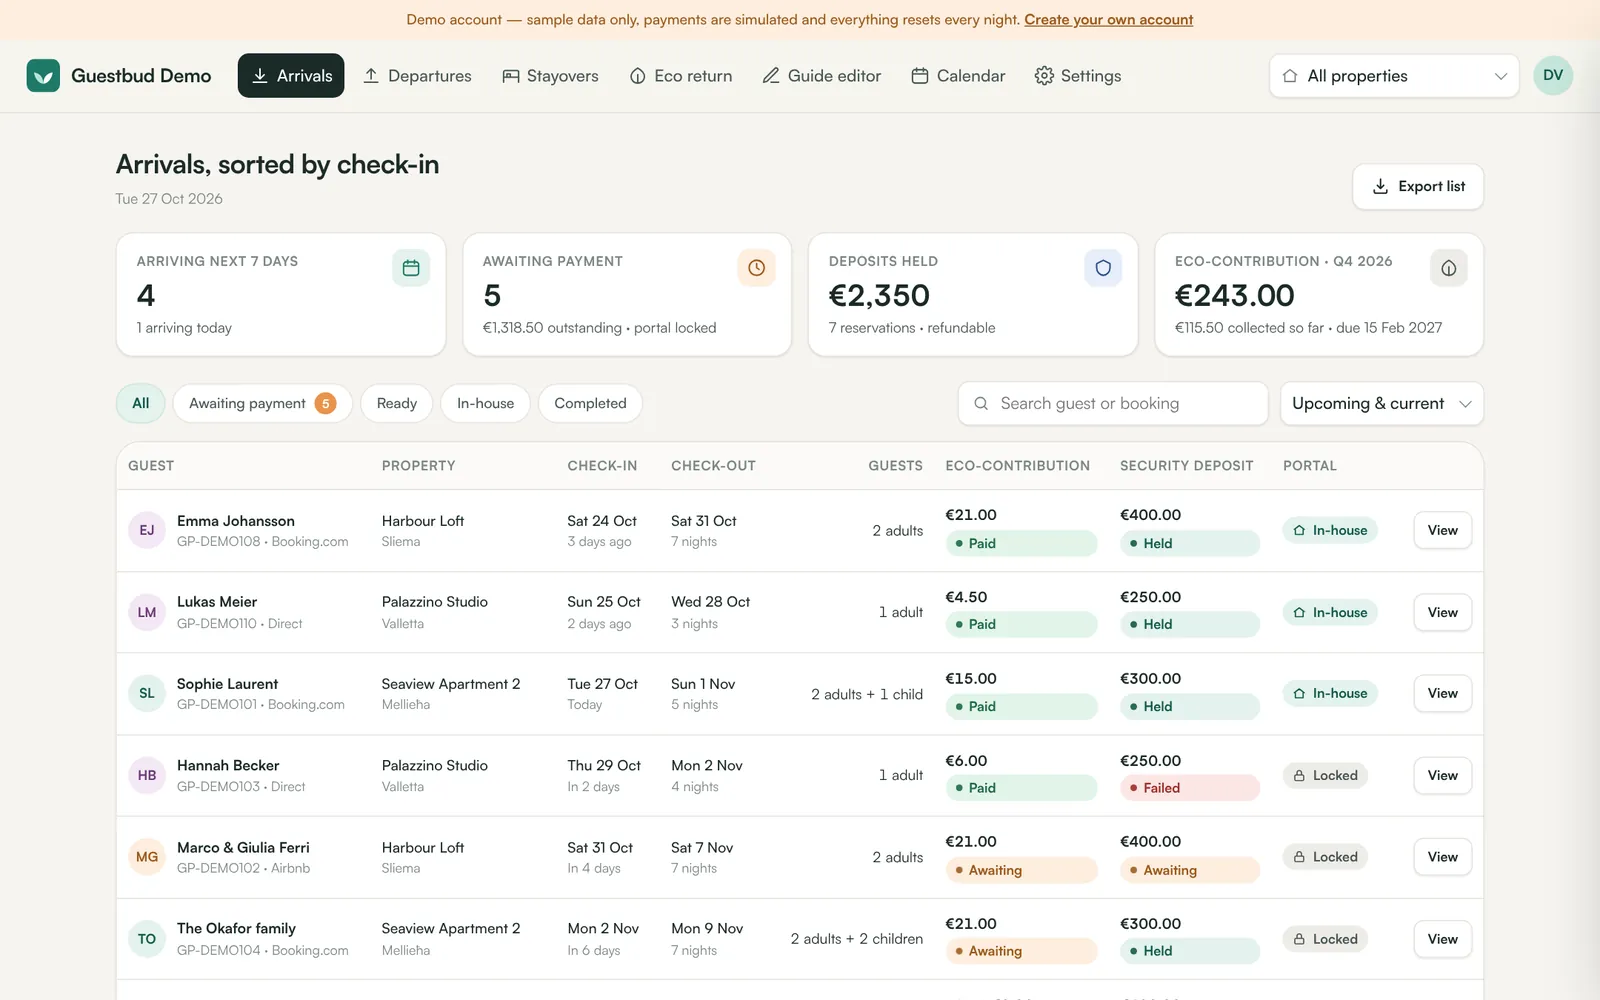Click the house icon in All properties selector

[1290, 76]
